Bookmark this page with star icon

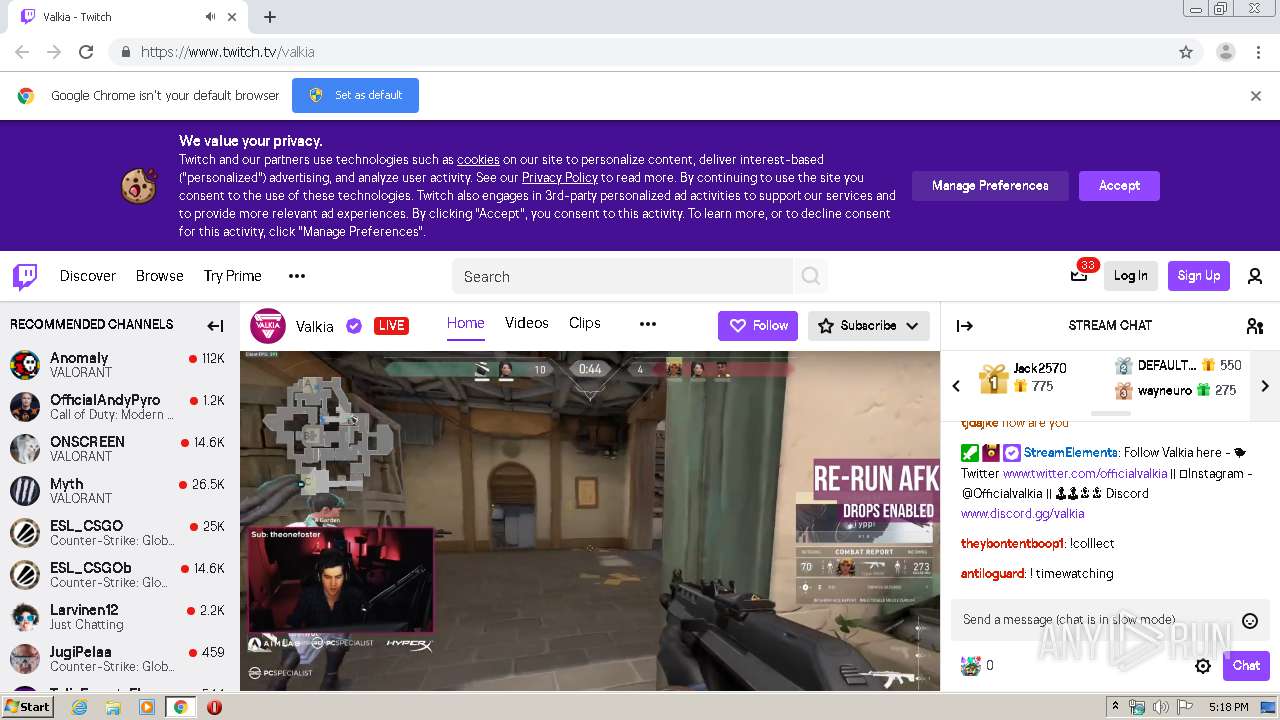pos(1186,52)
